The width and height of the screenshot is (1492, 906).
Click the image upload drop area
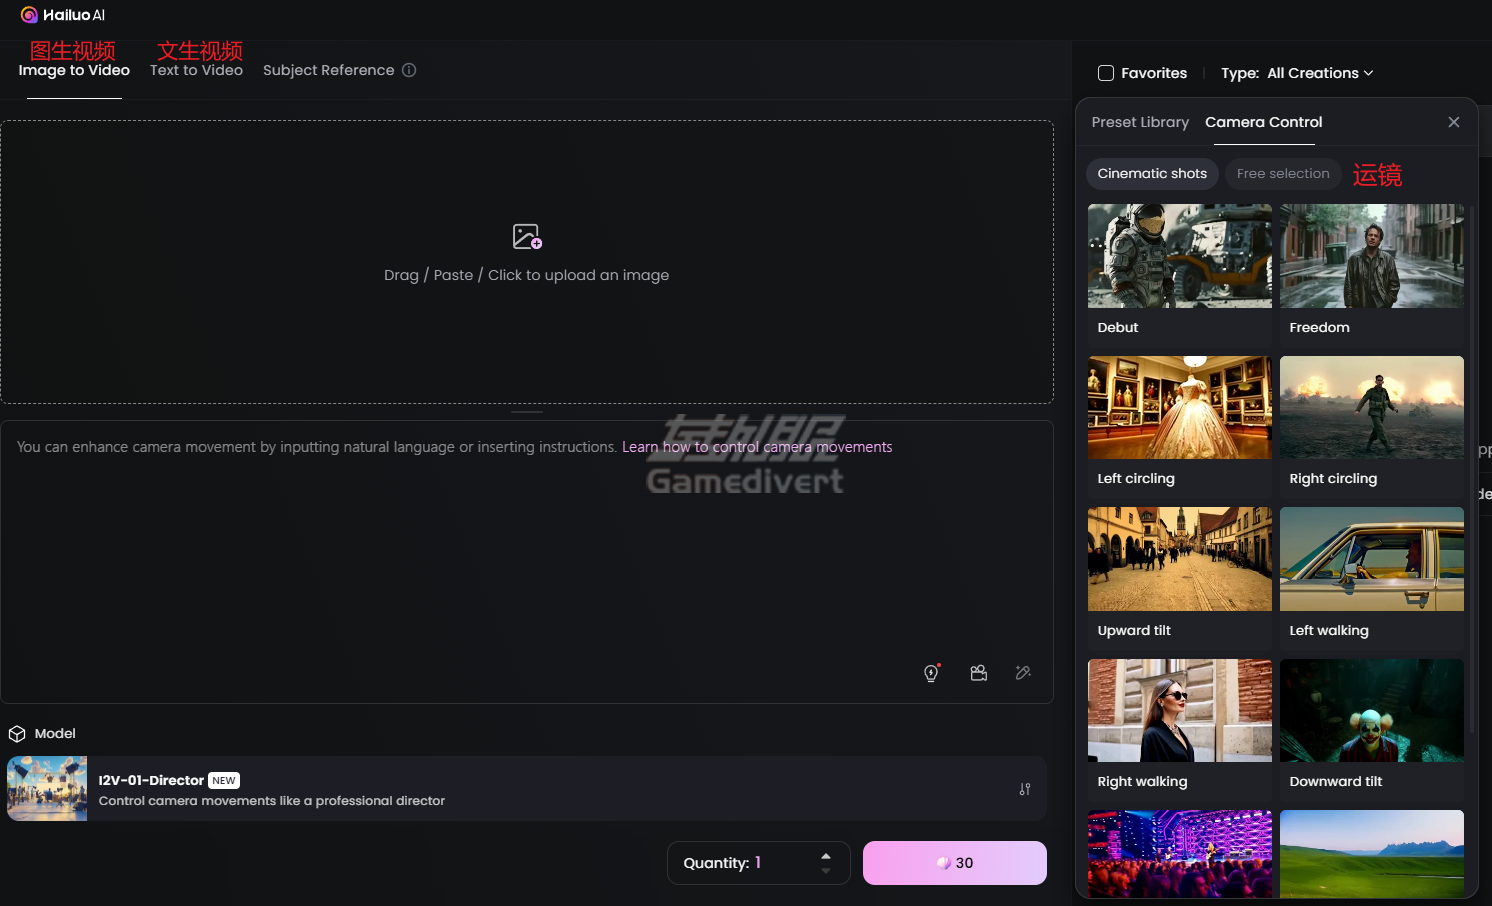pos(527,262)
